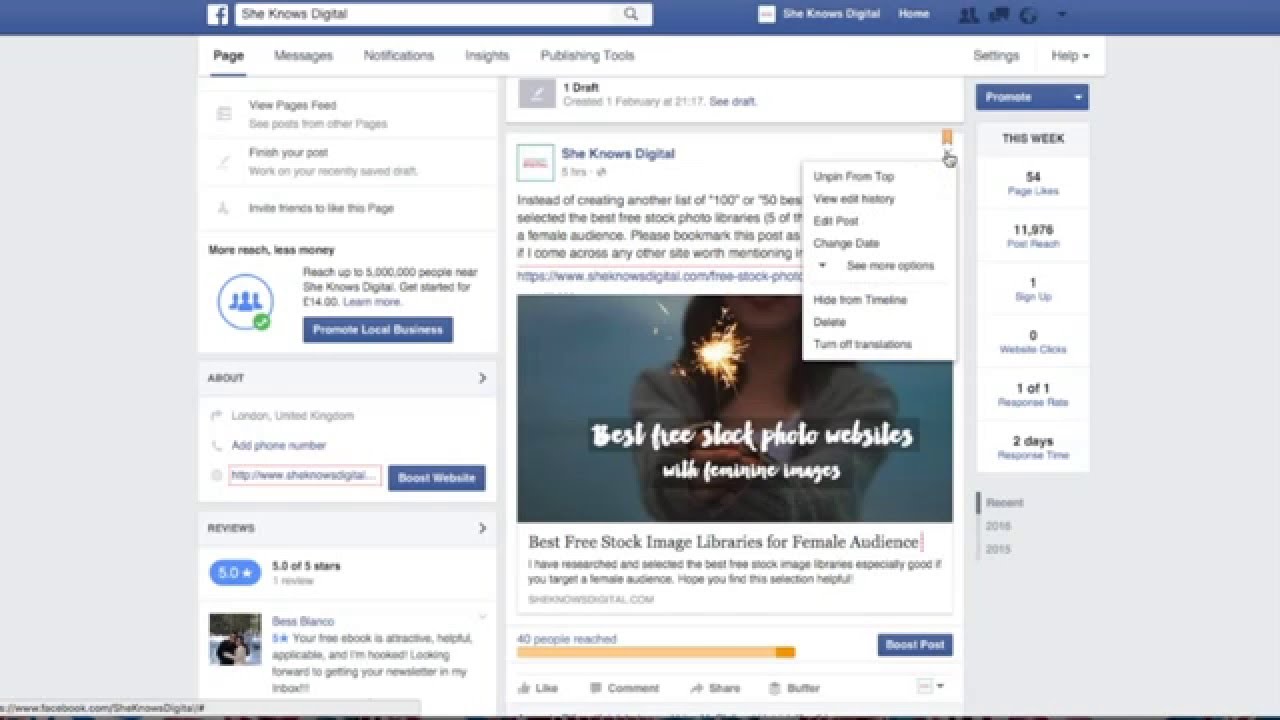Expand See more options in post menu
Image resolution: width=1280 pixels, height=720 pixels.
(876, 266)
